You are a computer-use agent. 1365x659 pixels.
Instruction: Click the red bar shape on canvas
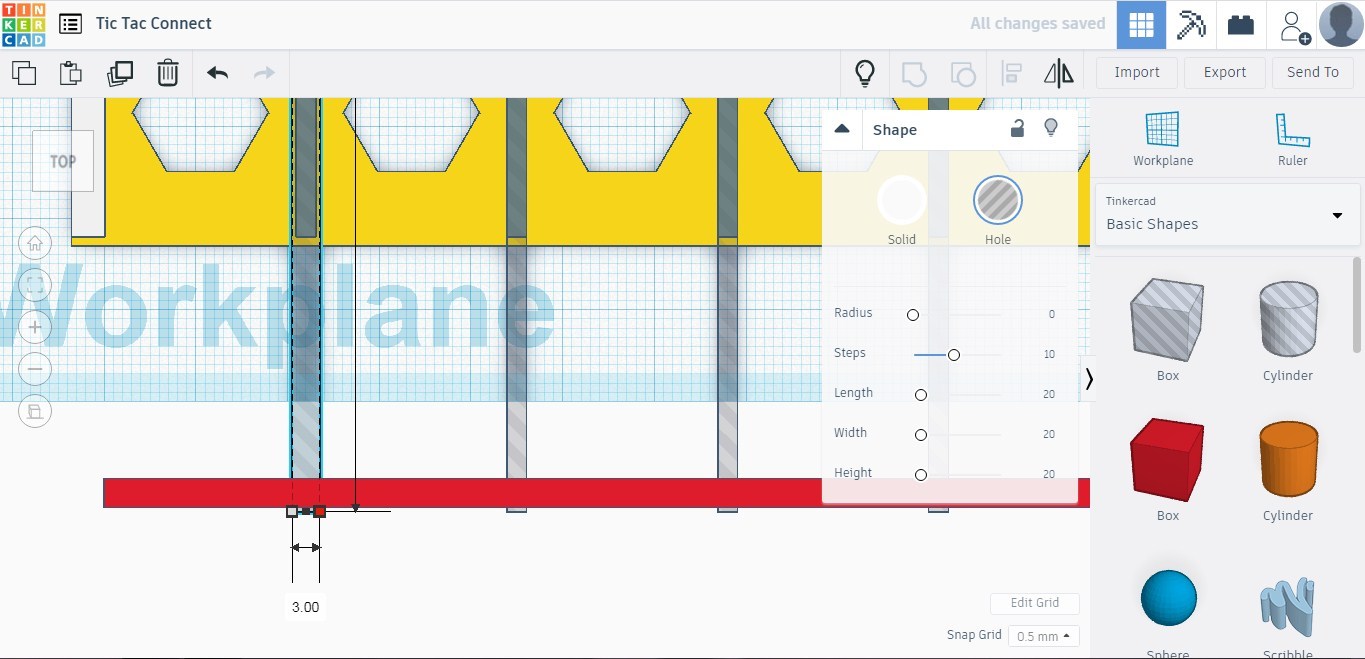[x=596, y=492]
